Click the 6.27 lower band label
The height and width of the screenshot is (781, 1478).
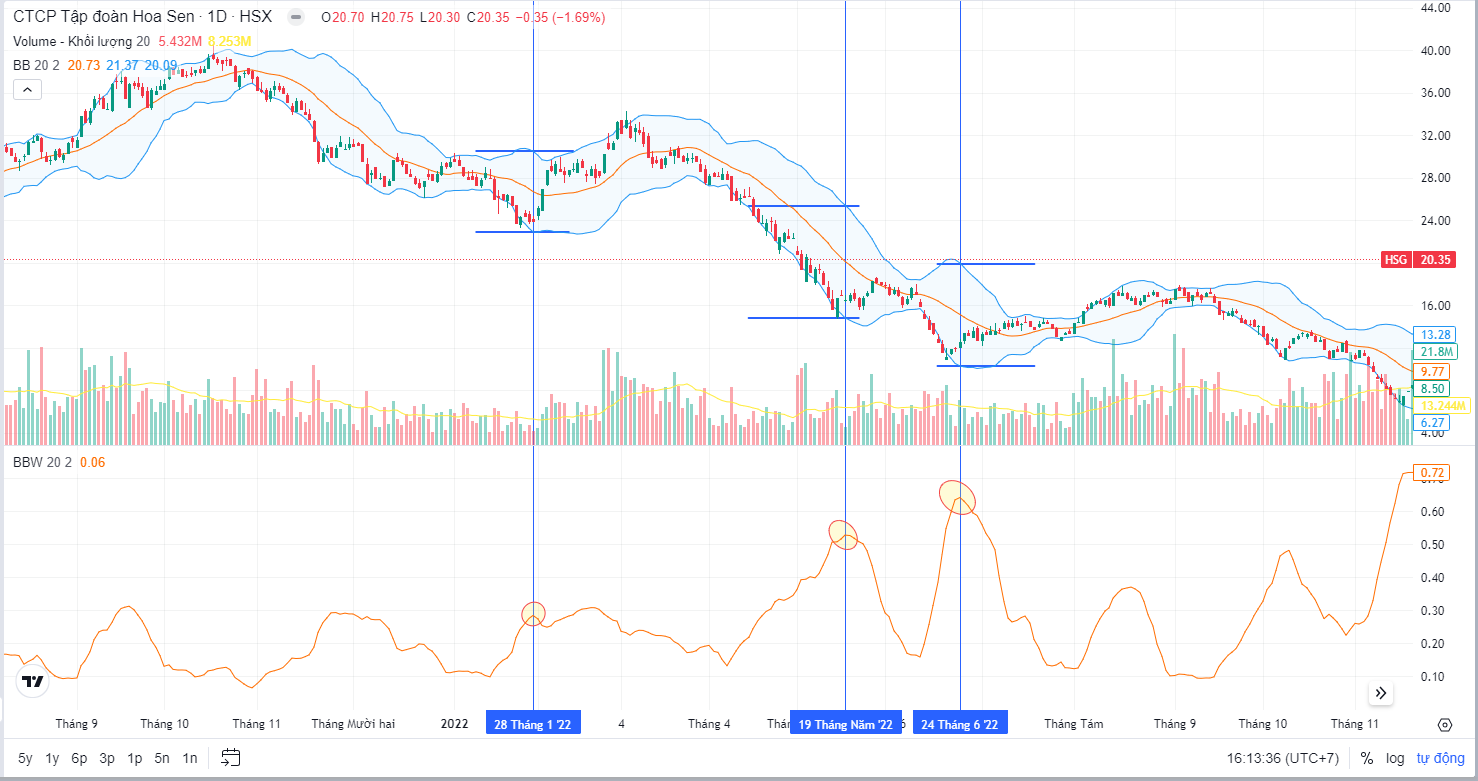click(x=1432, y=423)
